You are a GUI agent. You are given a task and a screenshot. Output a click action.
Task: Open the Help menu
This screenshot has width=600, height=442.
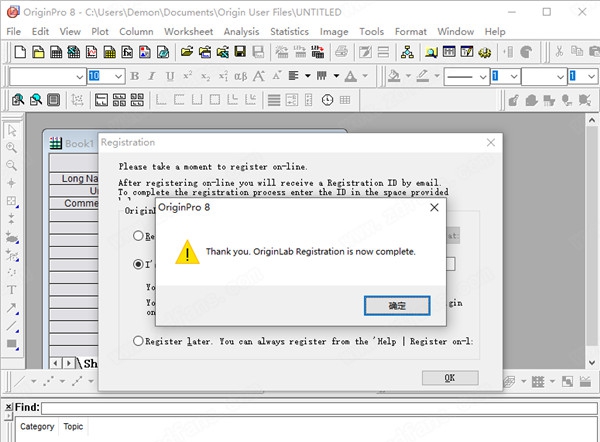point(495,31)
